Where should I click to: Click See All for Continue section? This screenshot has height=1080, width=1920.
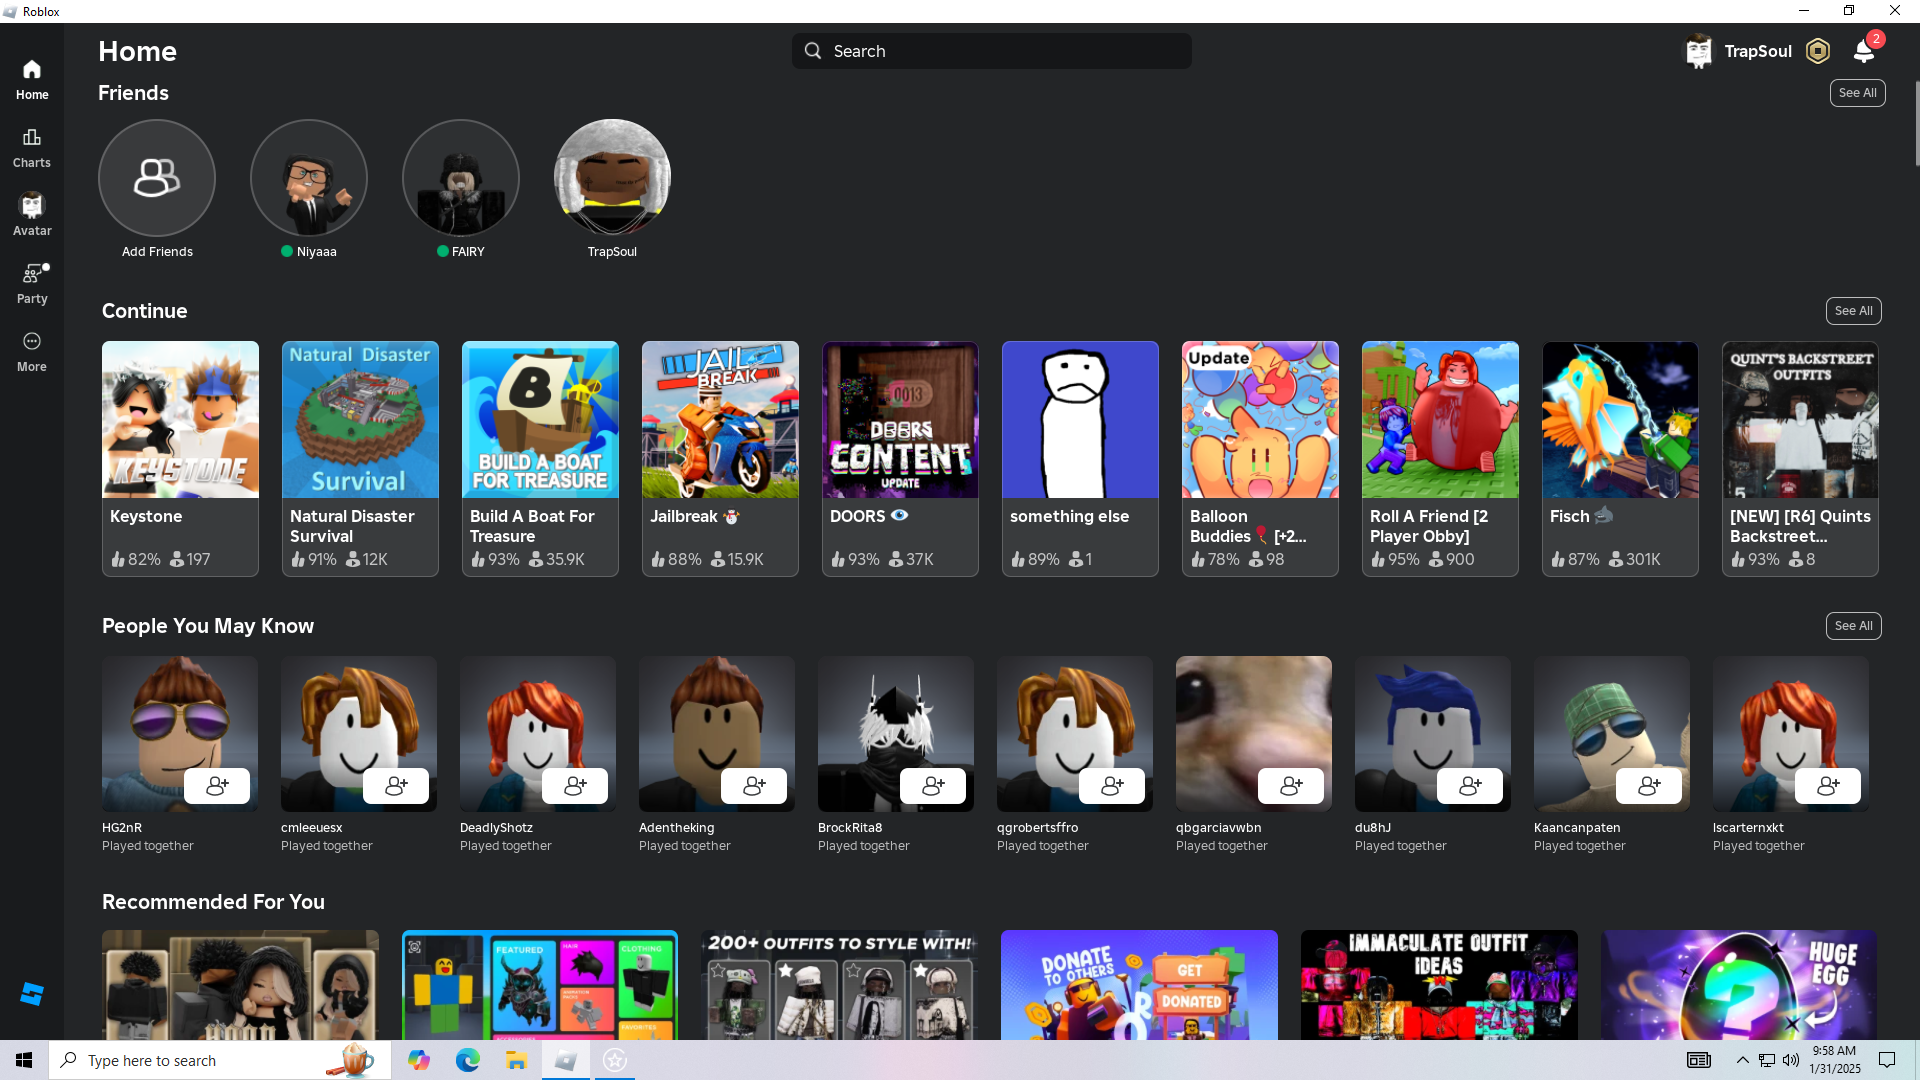1854,311
